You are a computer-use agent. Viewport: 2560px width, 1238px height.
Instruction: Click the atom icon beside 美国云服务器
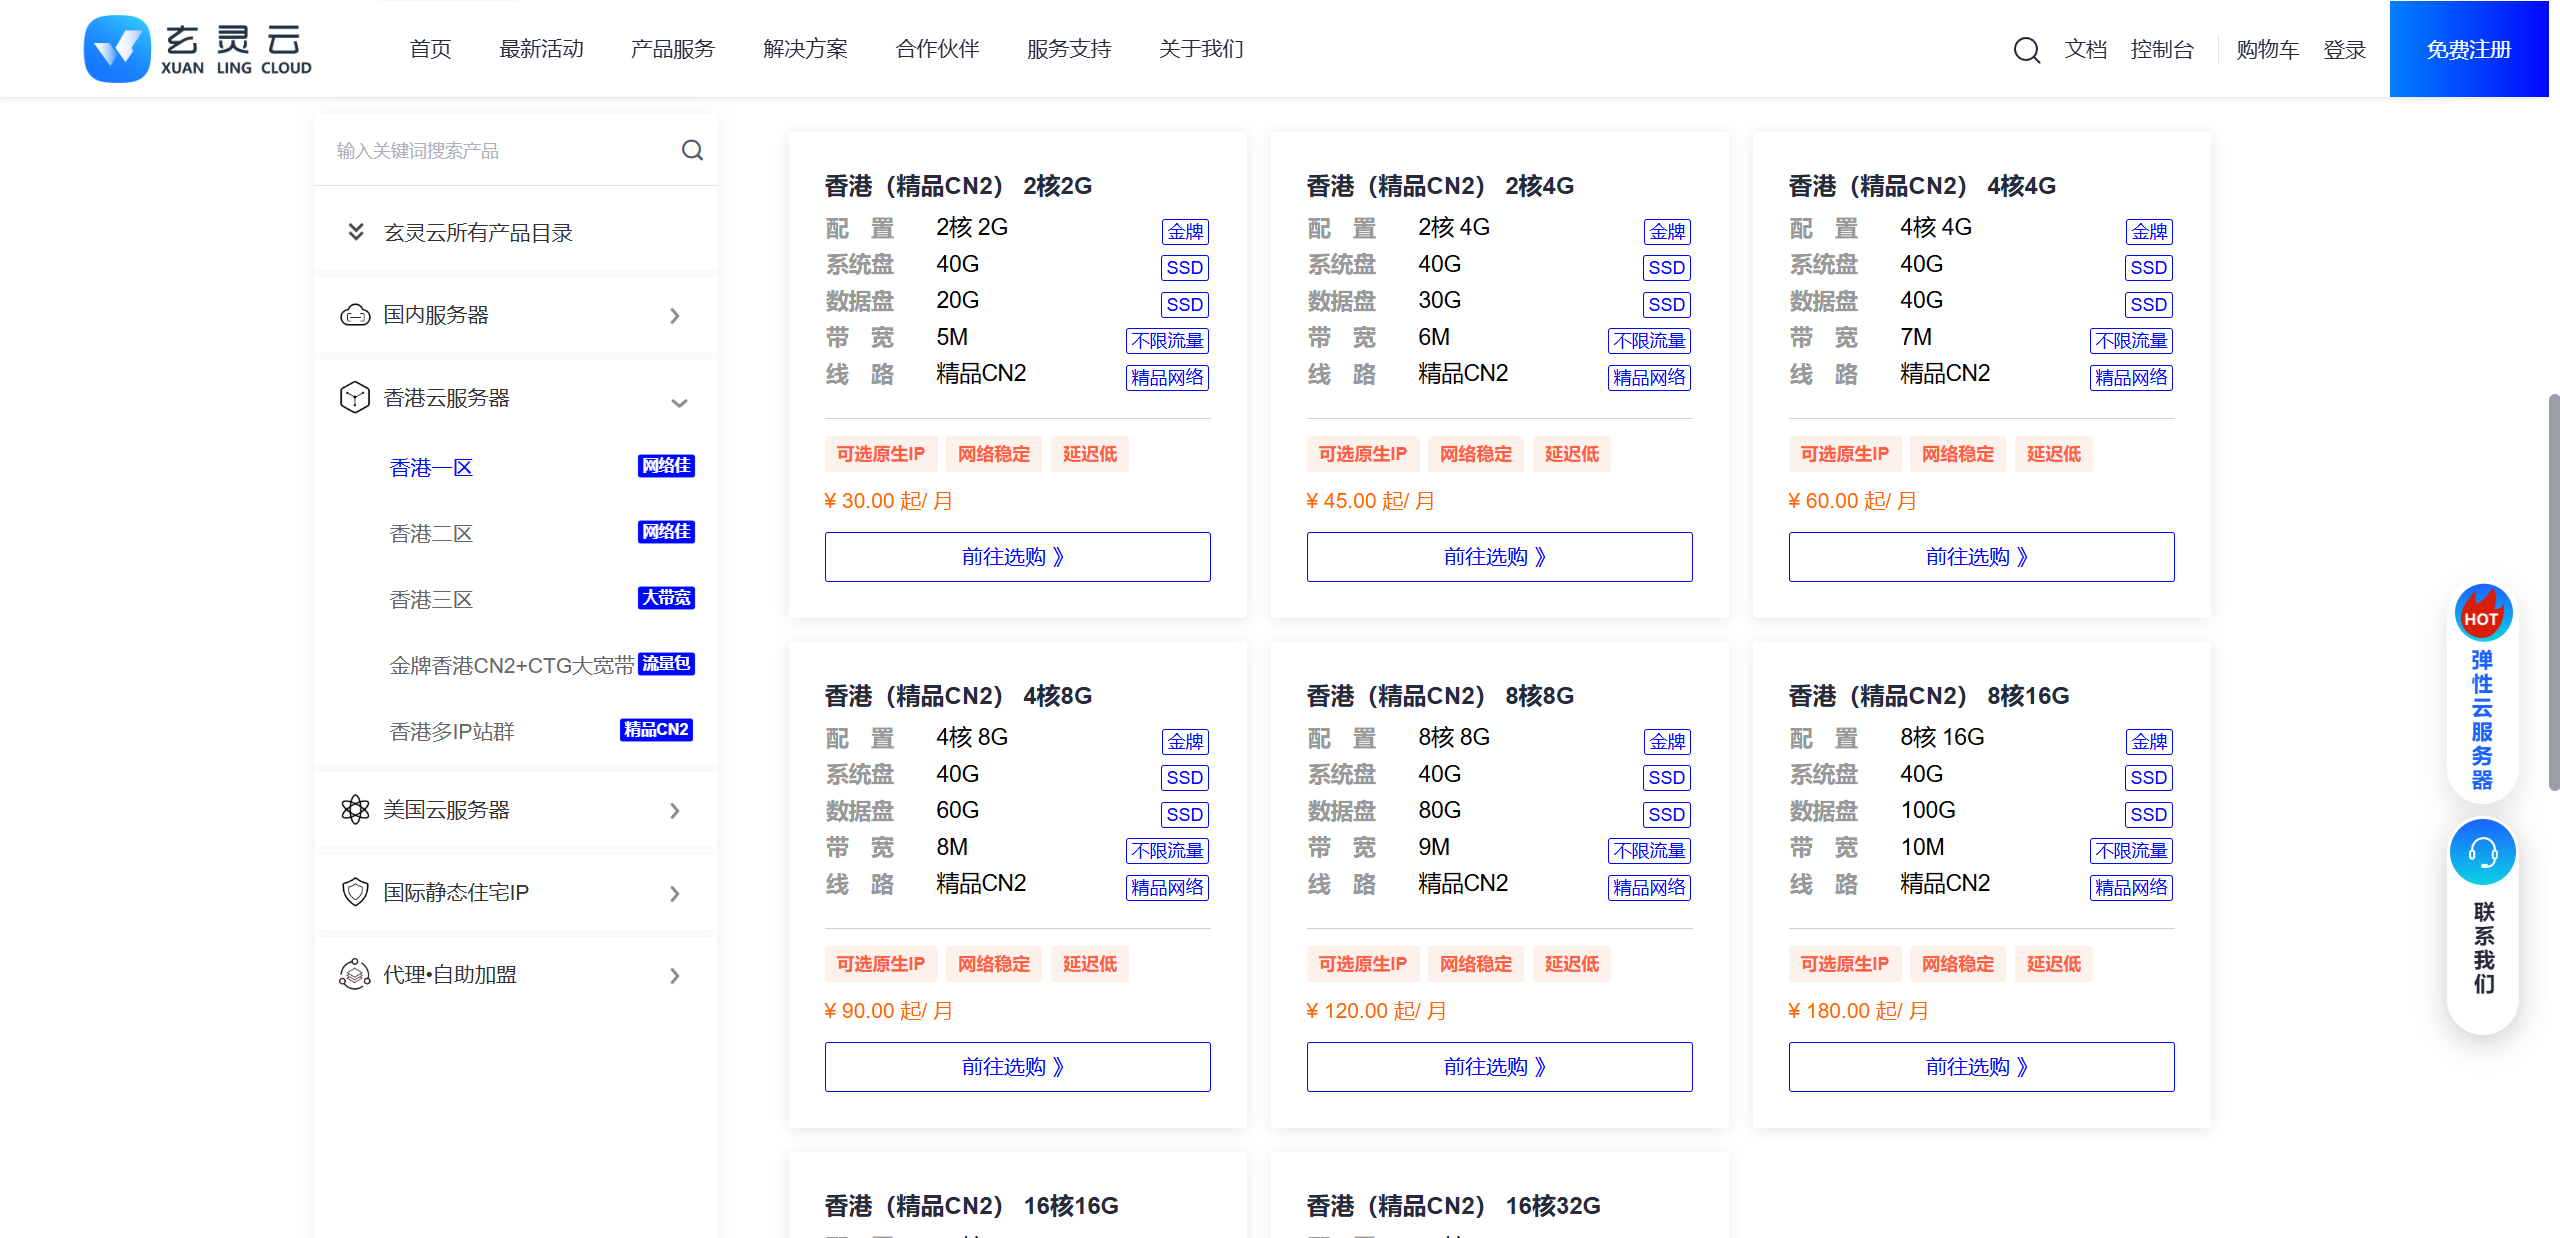point(356,810)
